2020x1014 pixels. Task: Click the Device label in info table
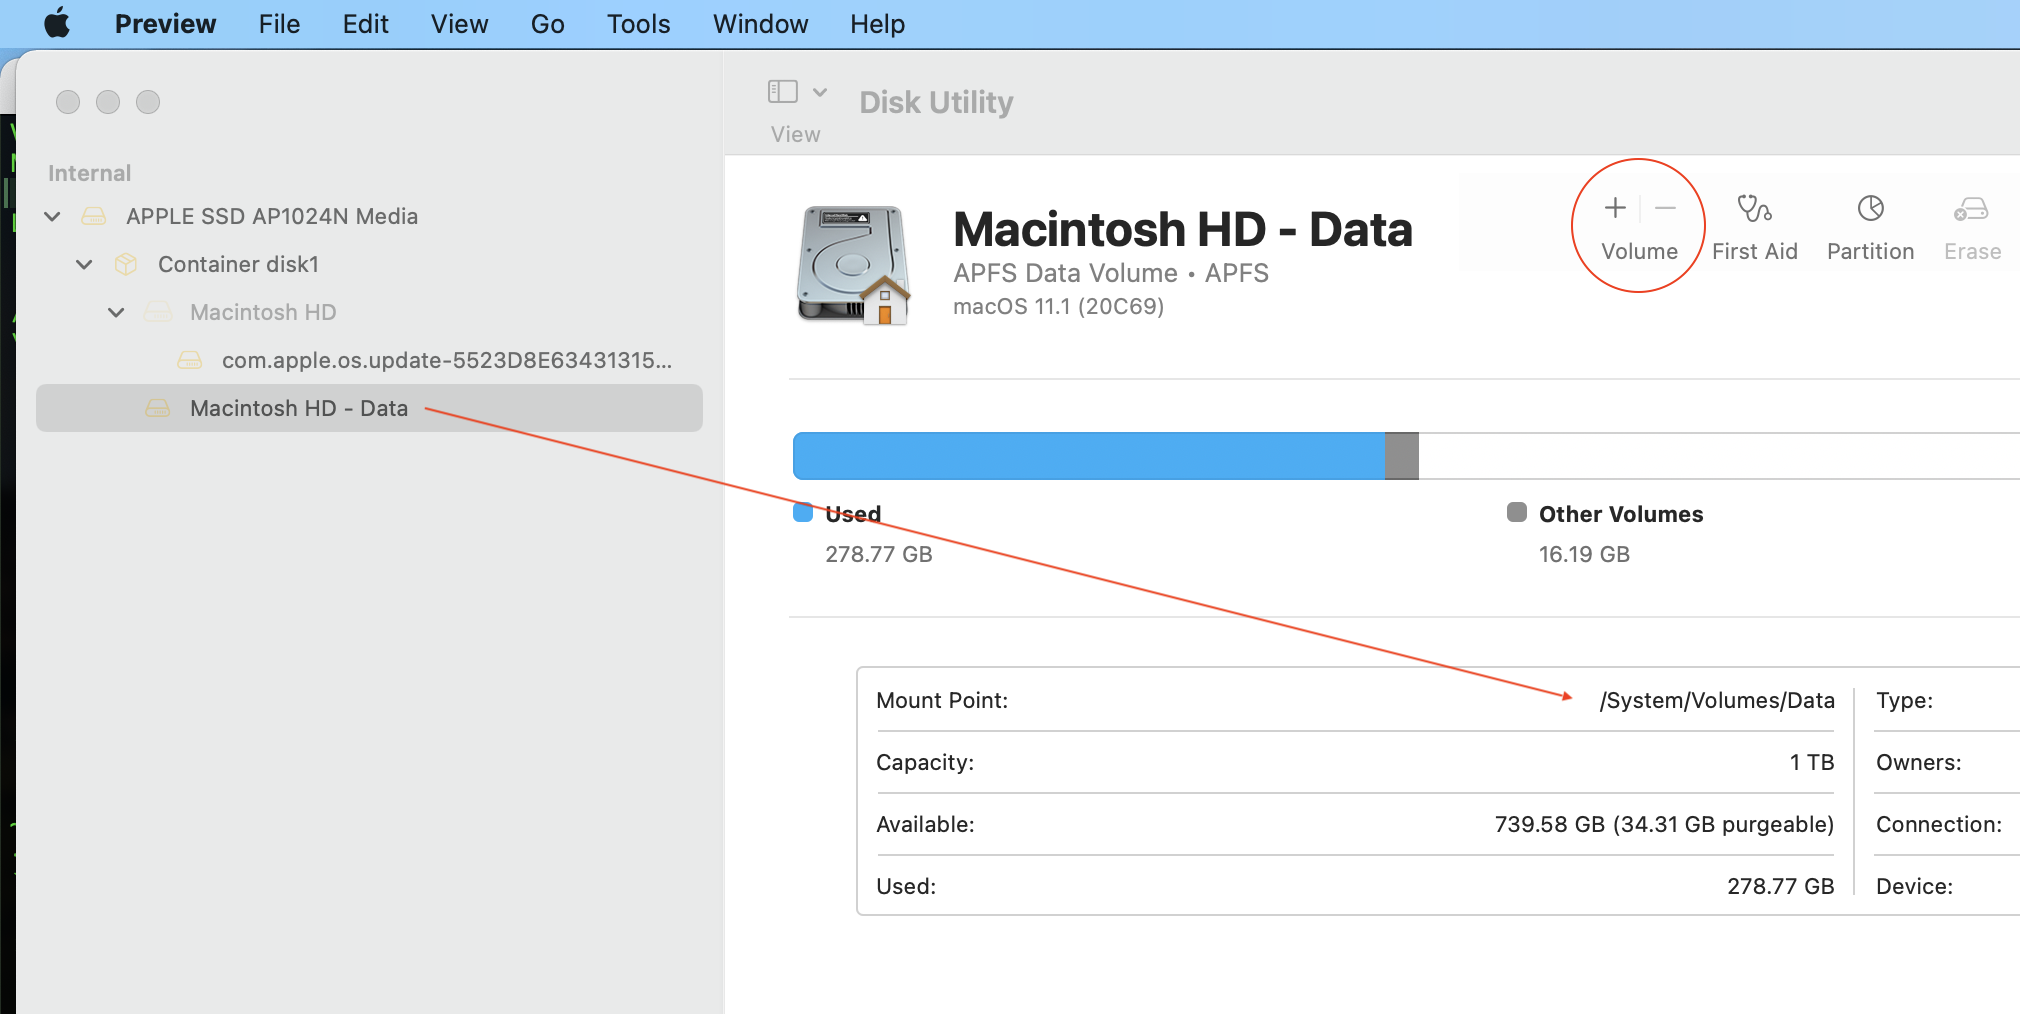[1914, 886]
